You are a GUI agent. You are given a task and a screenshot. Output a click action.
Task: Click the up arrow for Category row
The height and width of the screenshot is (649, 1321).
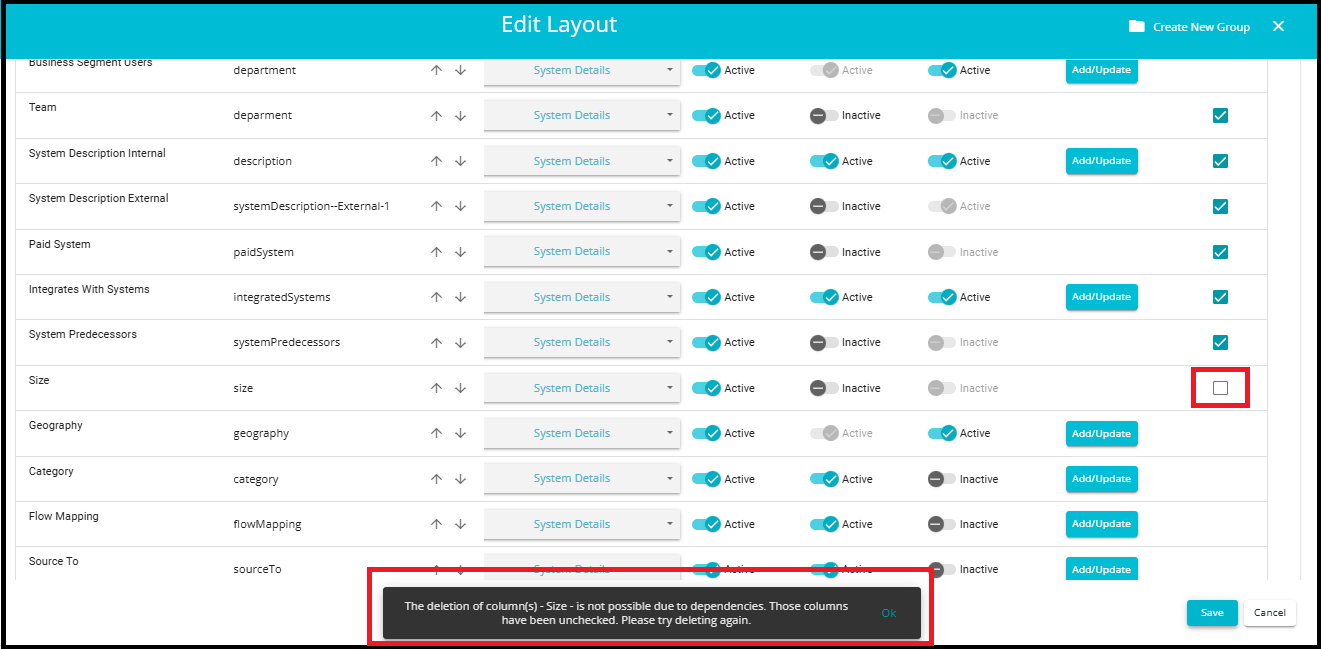click(436, 479)
